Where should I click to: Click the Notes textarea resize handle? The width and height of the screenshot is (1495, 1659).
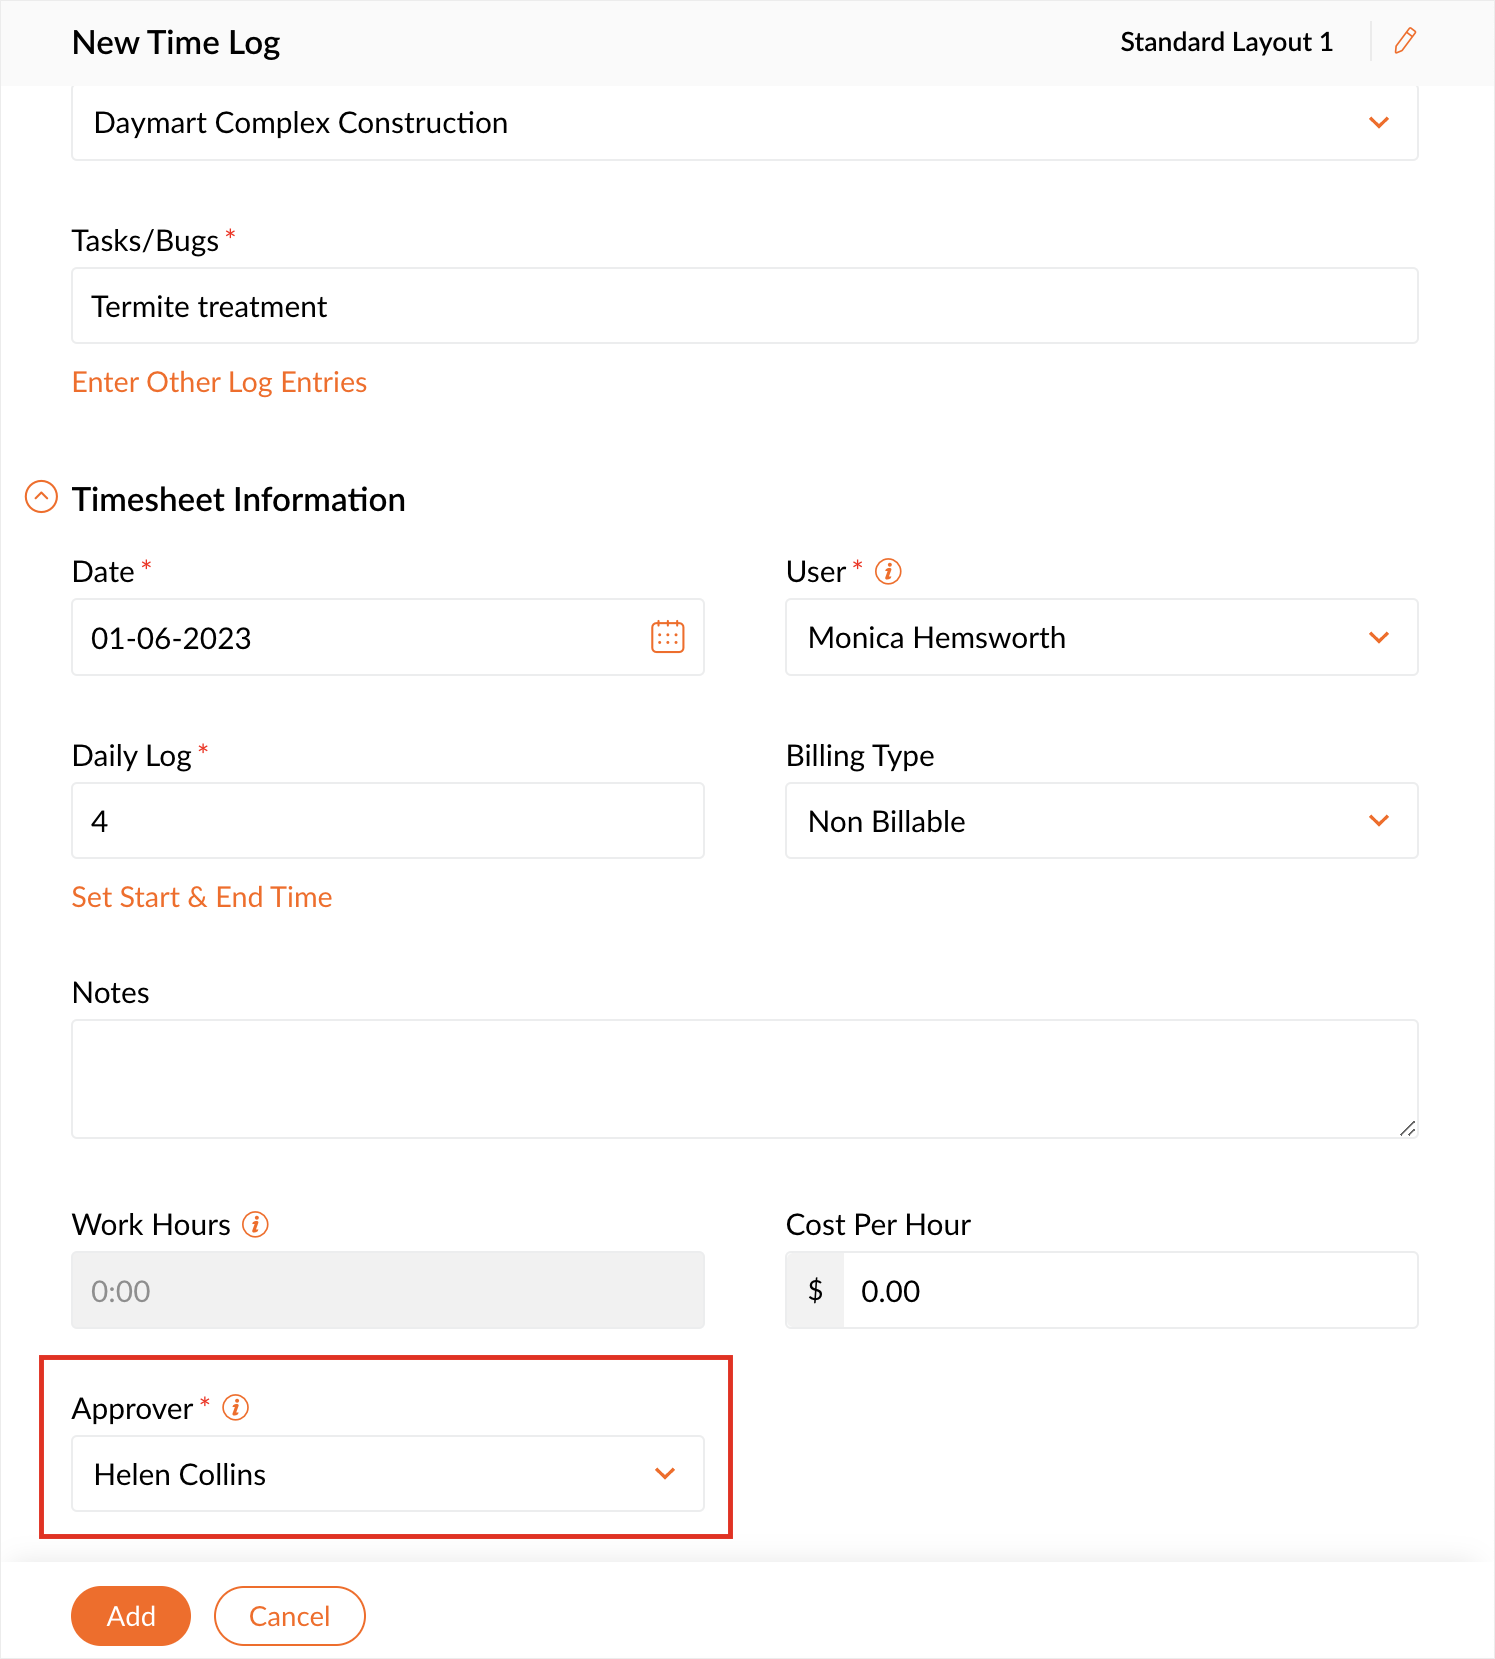coord(1407,1128)
